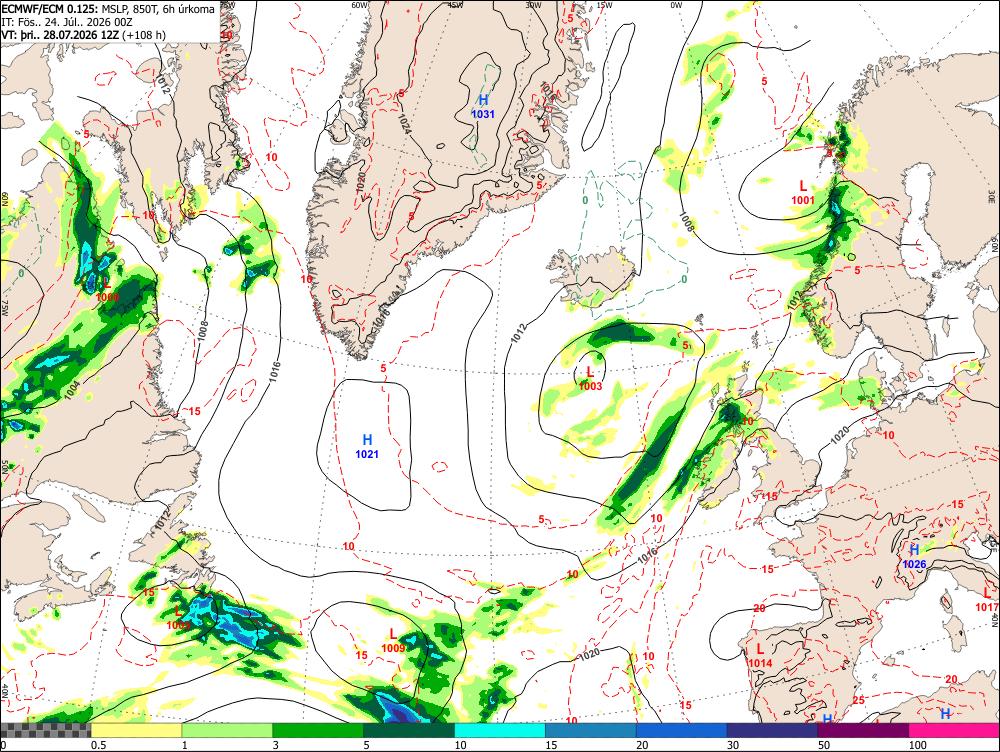The image size is (1000, 752).
Task: Click the legend value '0.5'
Action: [98, 745]
